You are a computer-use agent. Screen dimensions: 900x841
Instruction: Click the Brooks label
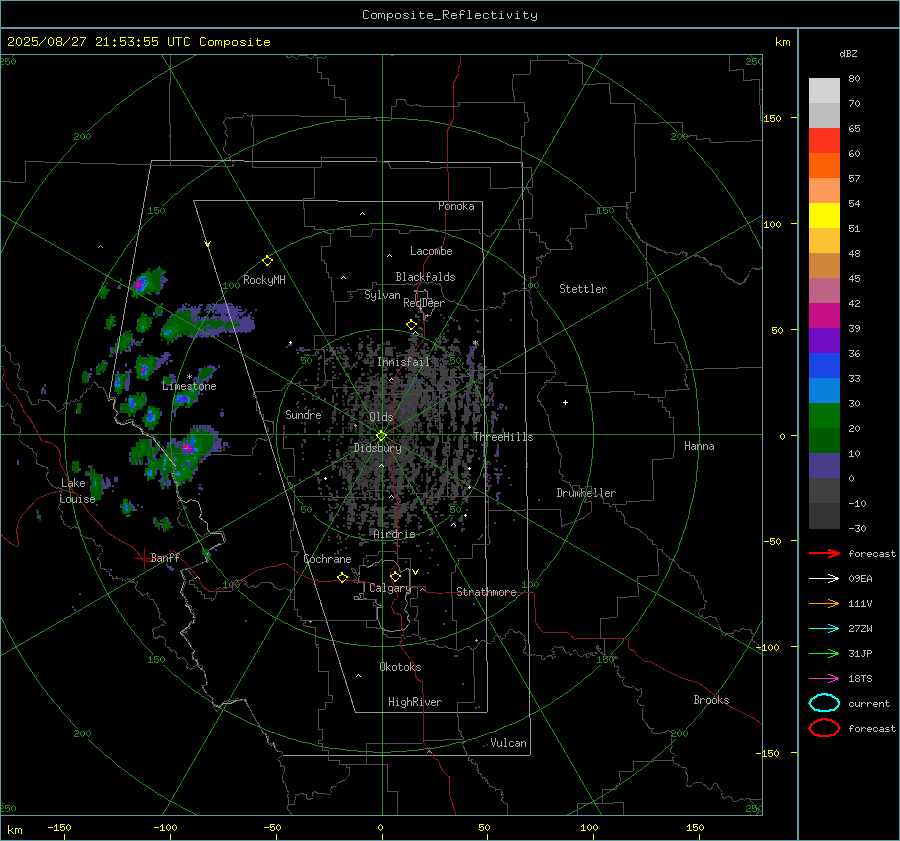pos(711,700)
